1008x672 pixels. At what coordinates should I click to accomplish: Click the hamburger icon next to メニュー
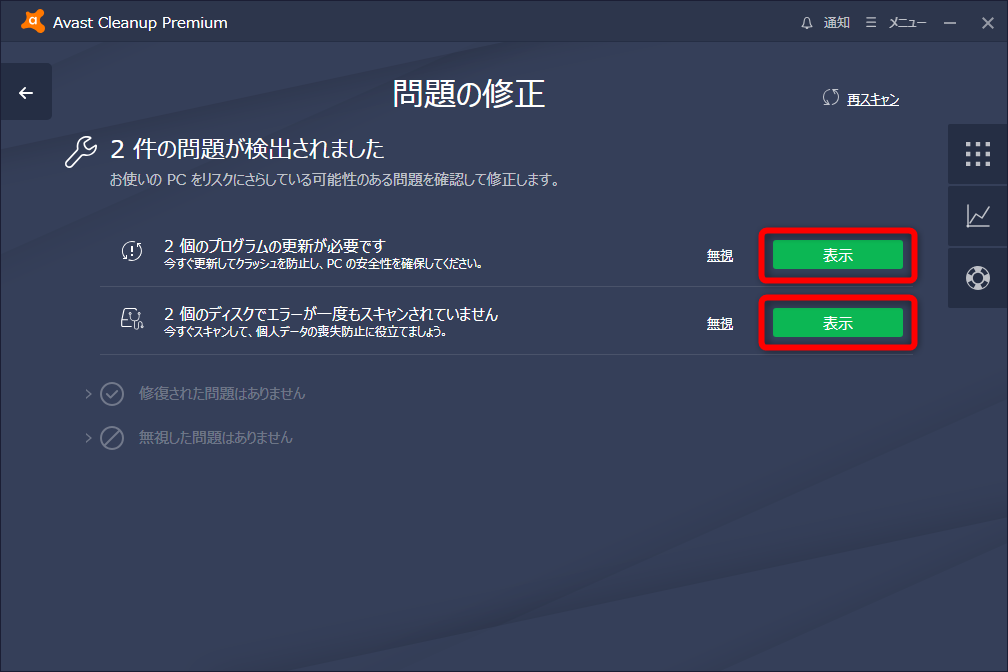click(872, 21)
